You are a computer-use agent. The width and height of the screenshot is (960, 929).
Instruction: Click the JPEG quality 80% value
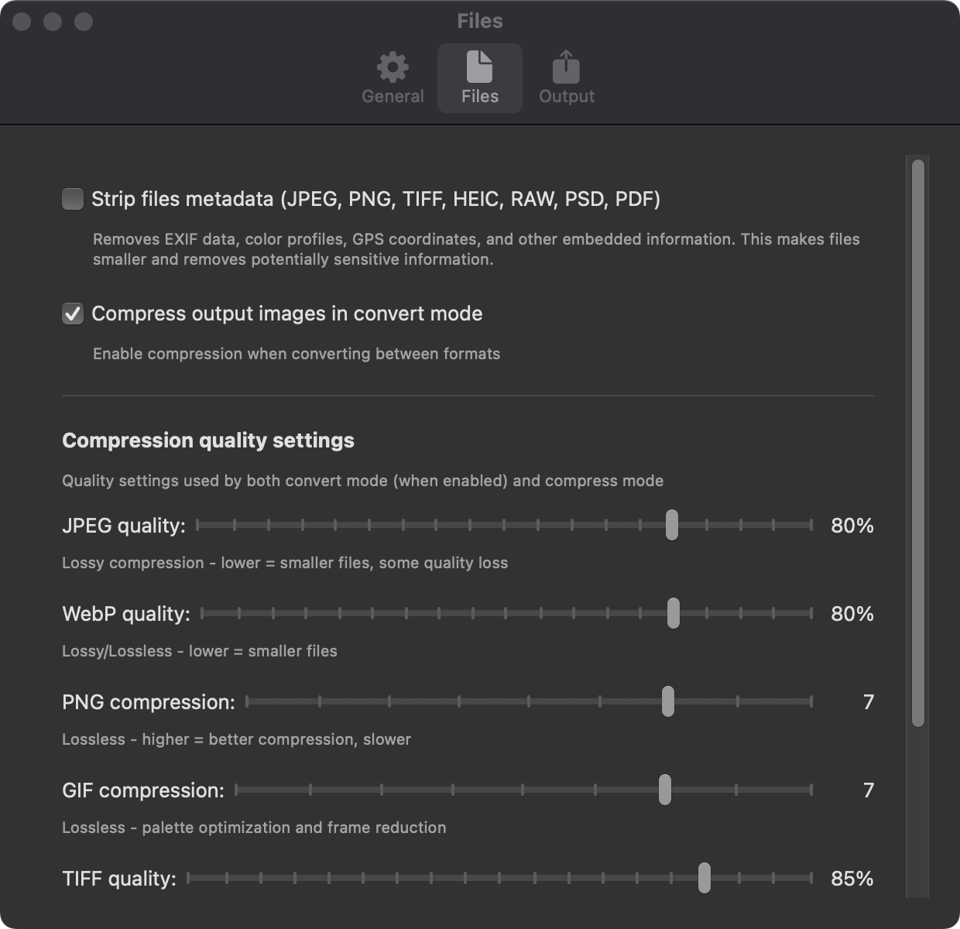852,525
